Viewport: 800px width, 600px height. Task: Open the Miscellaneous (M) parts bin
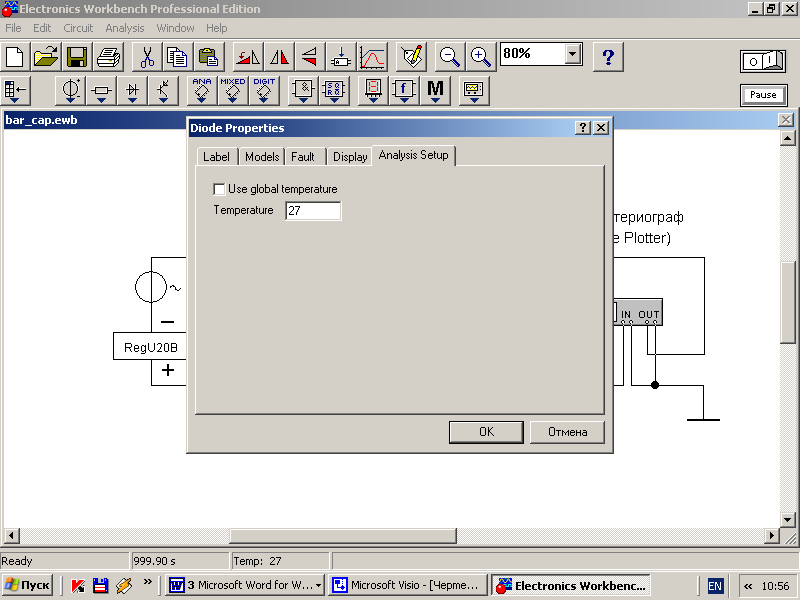point(435,90)
